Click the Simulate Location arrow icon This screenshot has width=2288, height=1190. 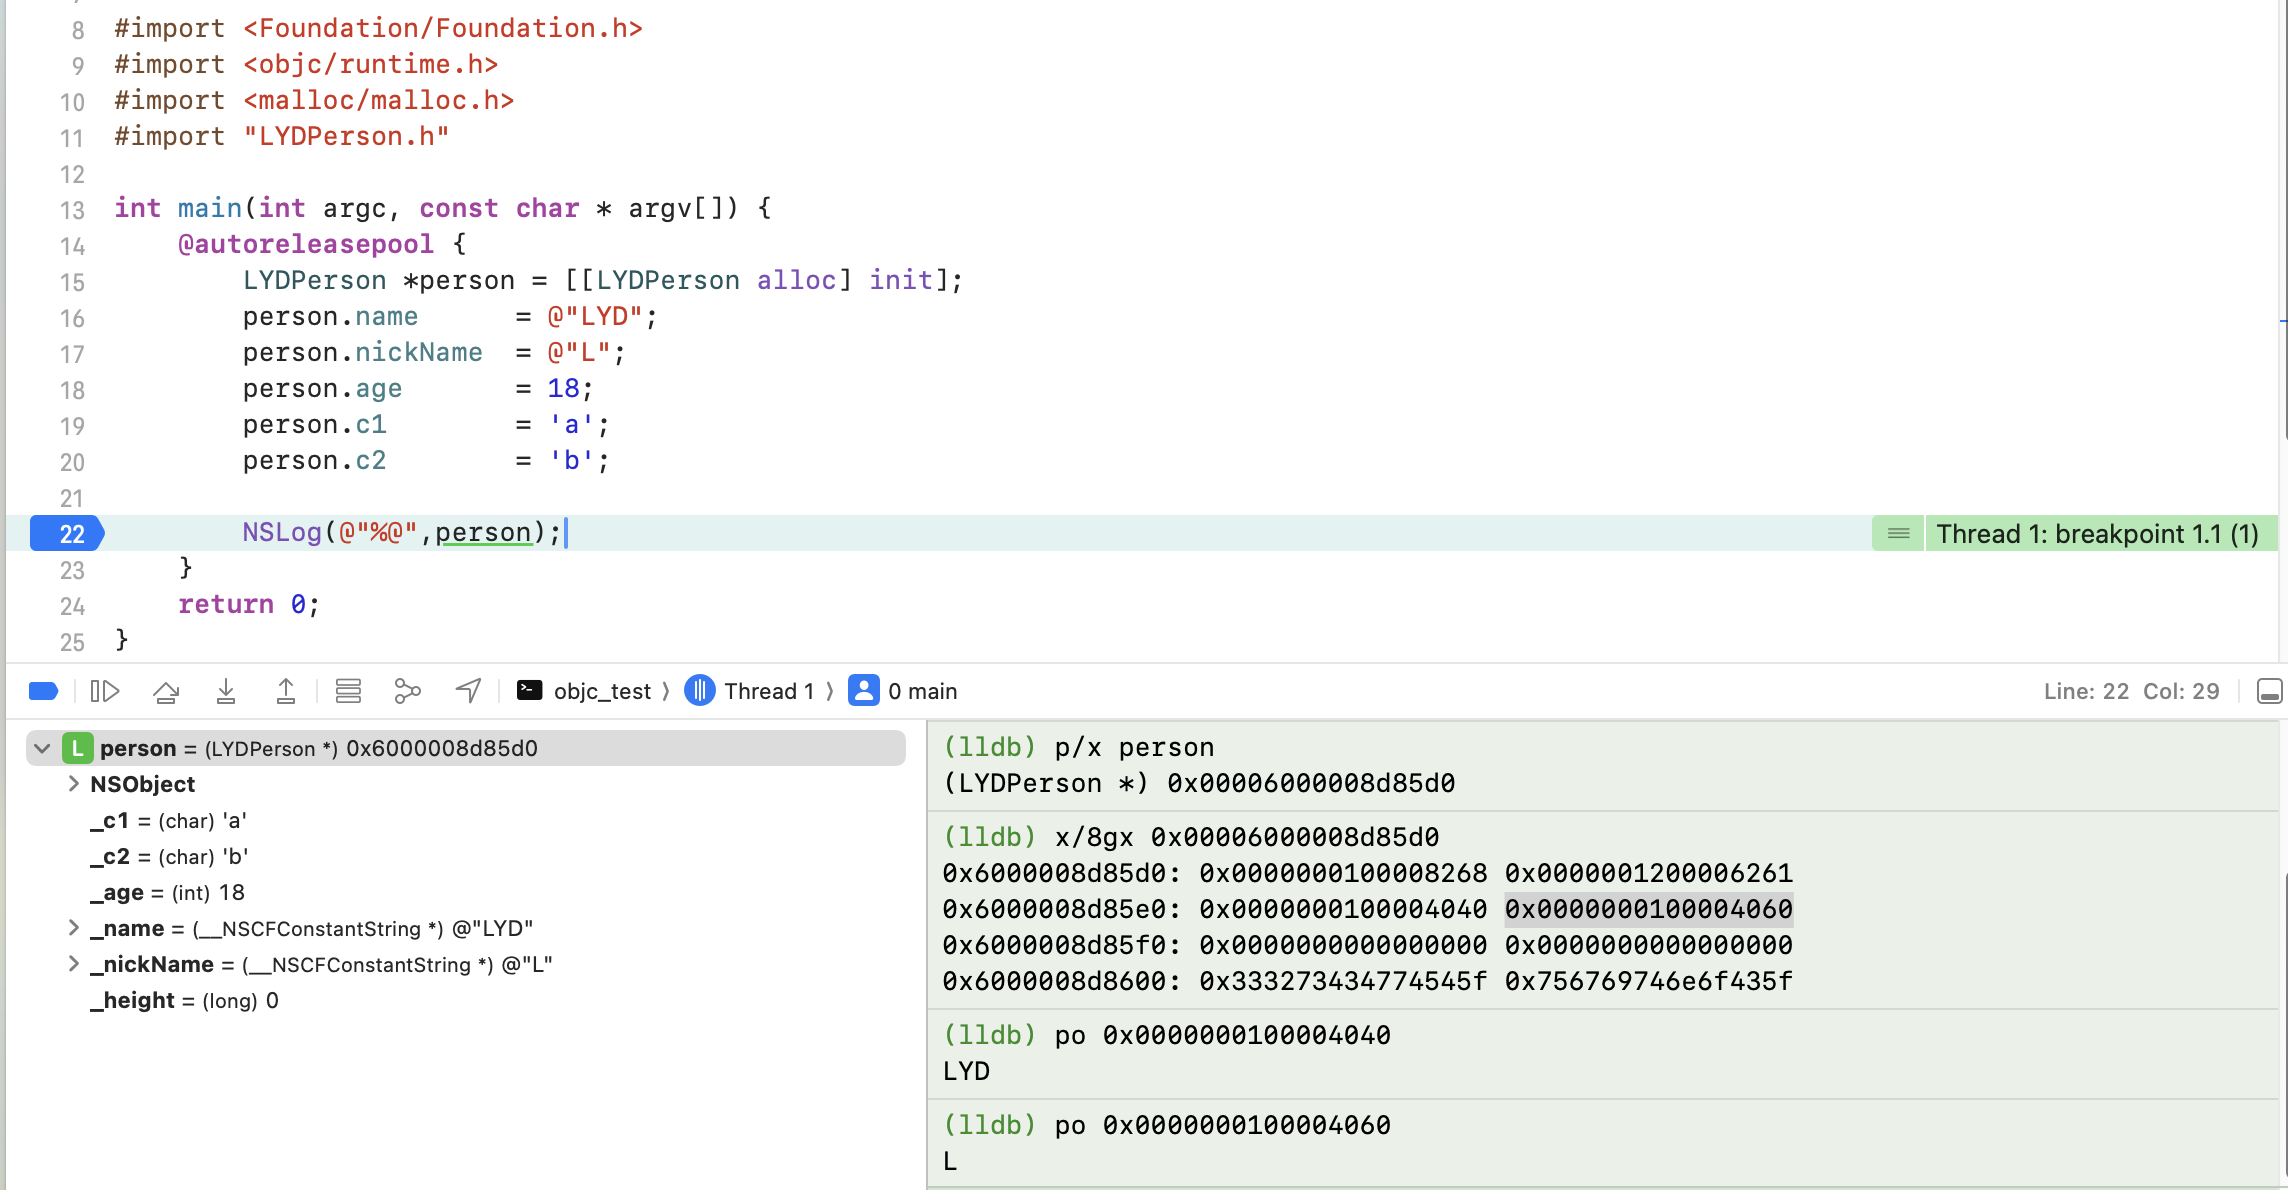468,691
